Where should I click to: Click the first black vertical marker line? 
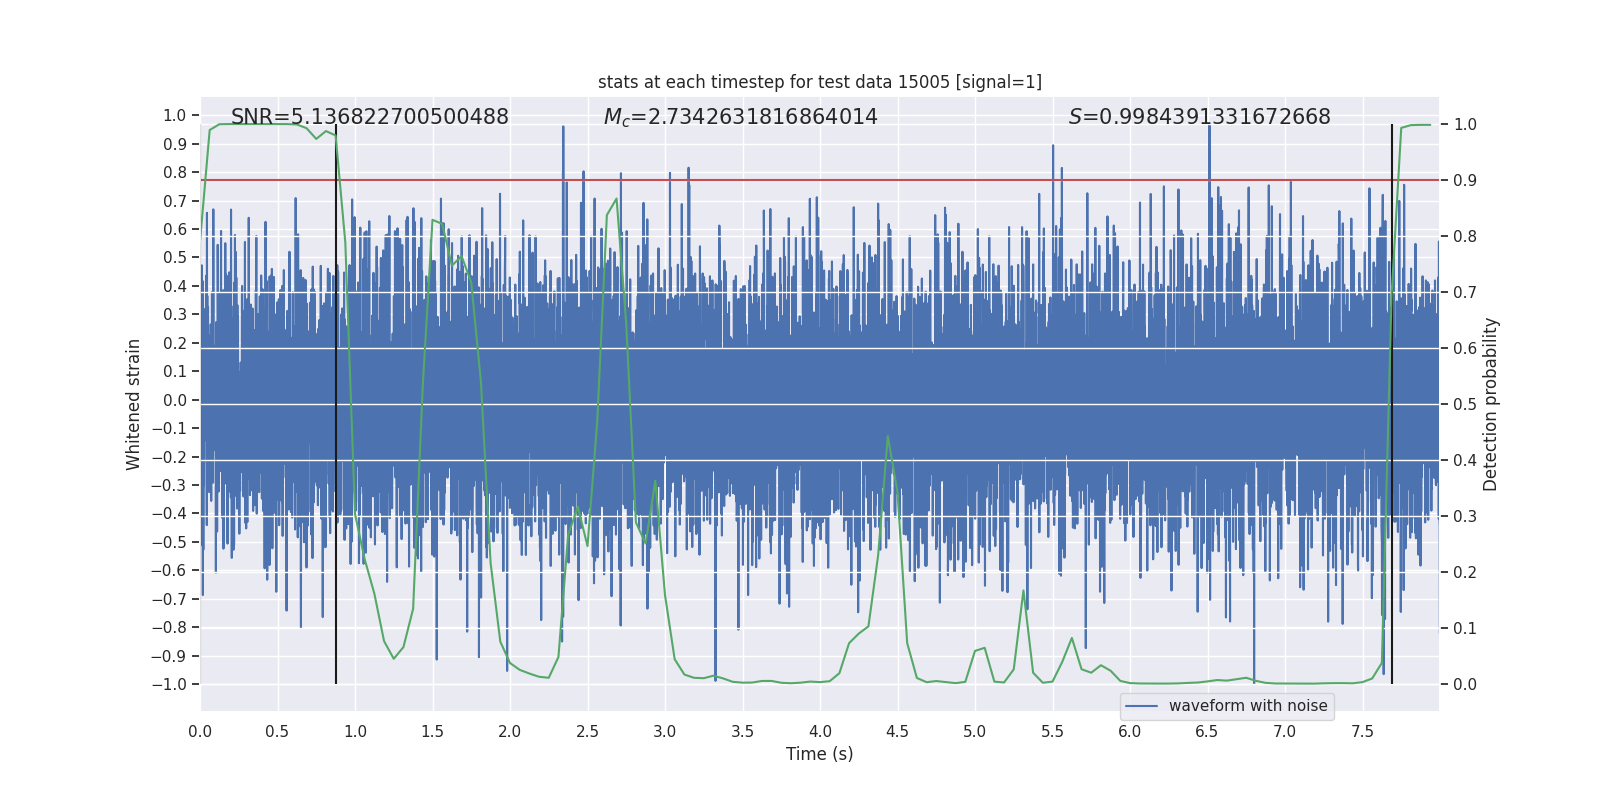336,404
